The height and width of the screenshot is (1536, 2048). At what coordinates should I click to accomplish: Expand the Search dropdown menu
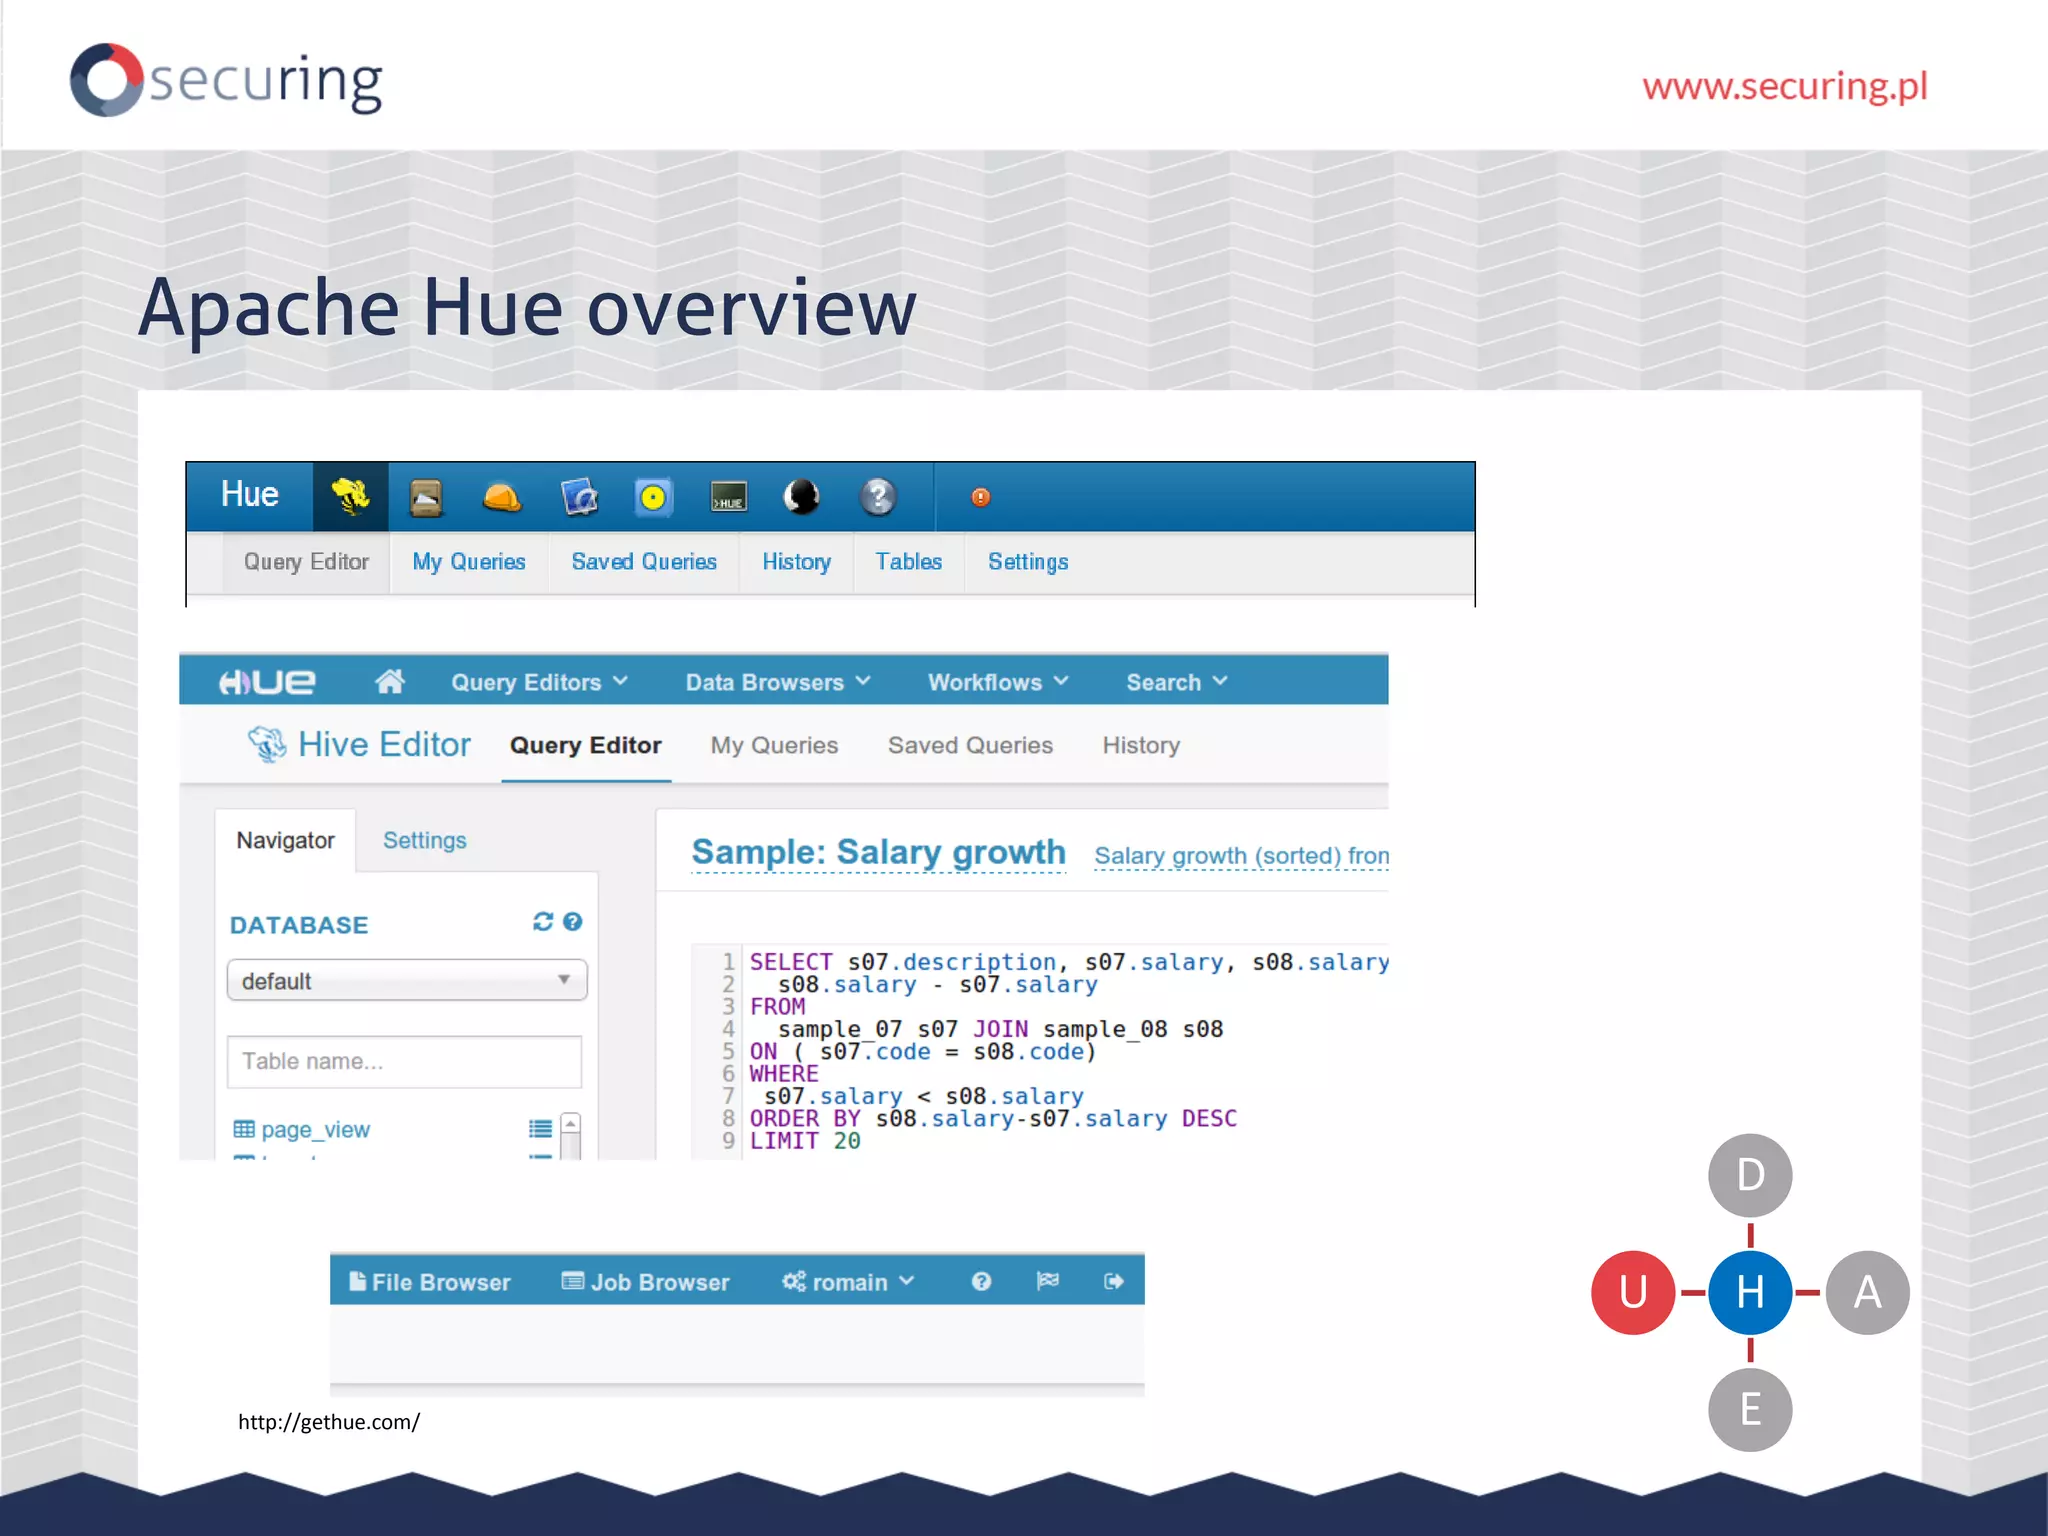click(x=1177, y=682)
